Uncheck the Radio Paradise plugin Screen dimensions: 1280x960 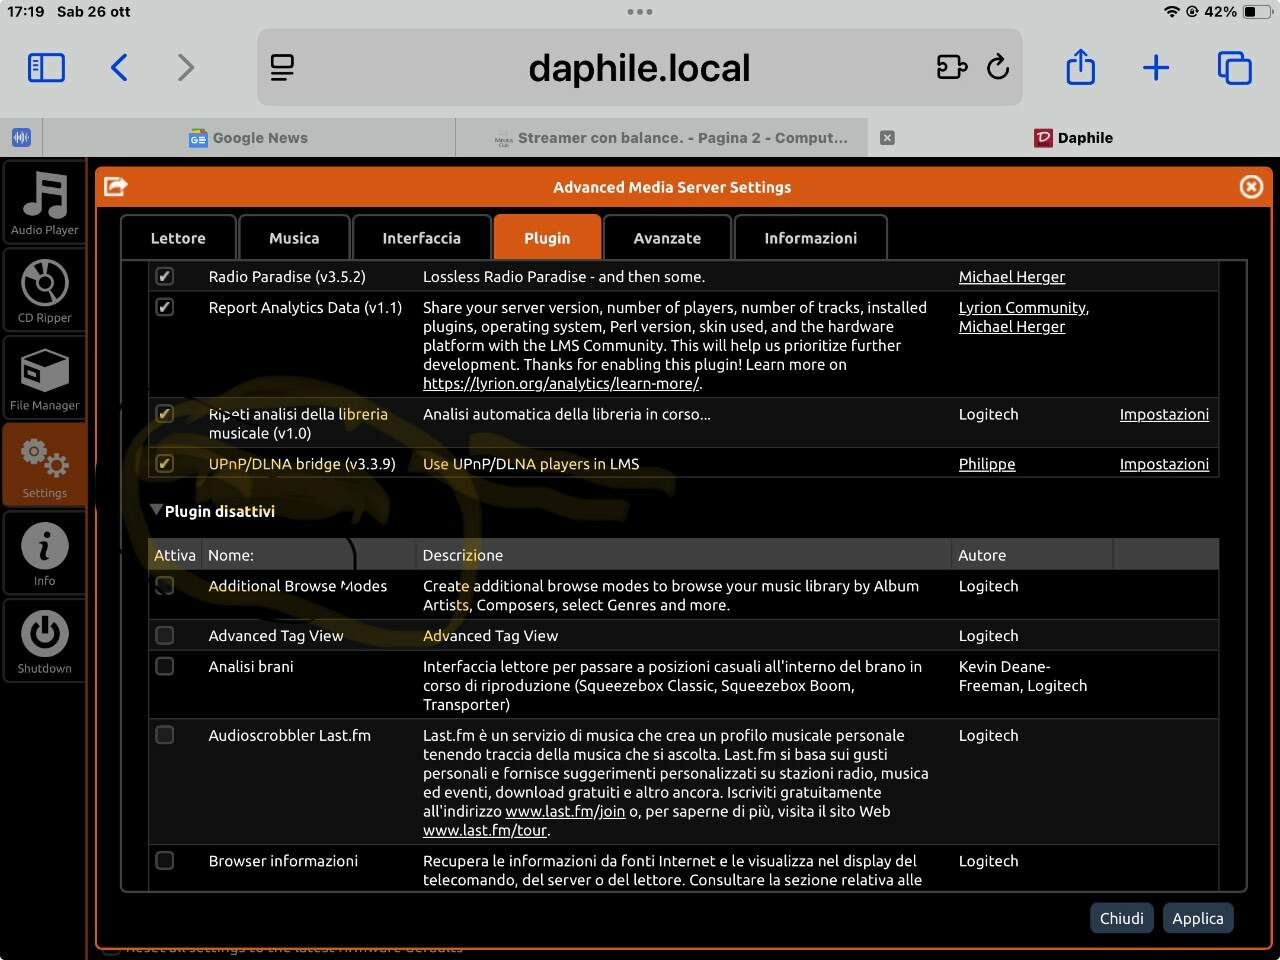(x=165, y=276)
